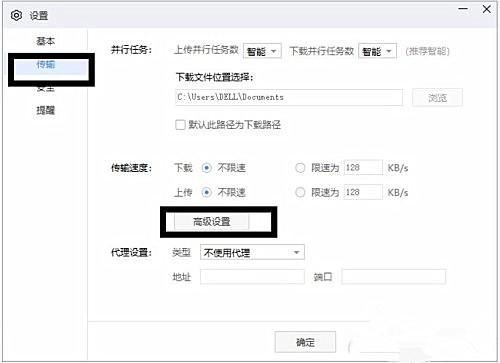Screen dimensions: 500x363
Task: Click the download path input field
Action: tap(289, 97)
